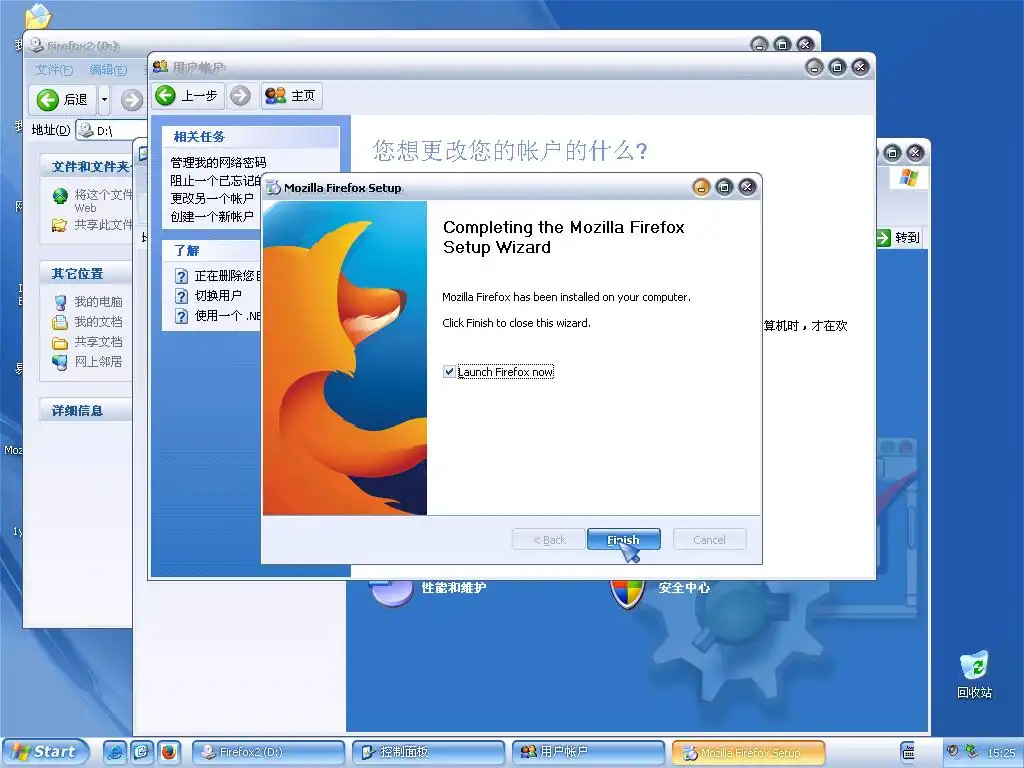Collapse the 其它位置 panel header
The height and width of the screenshot is (768, 1024).
pos(85,274)
